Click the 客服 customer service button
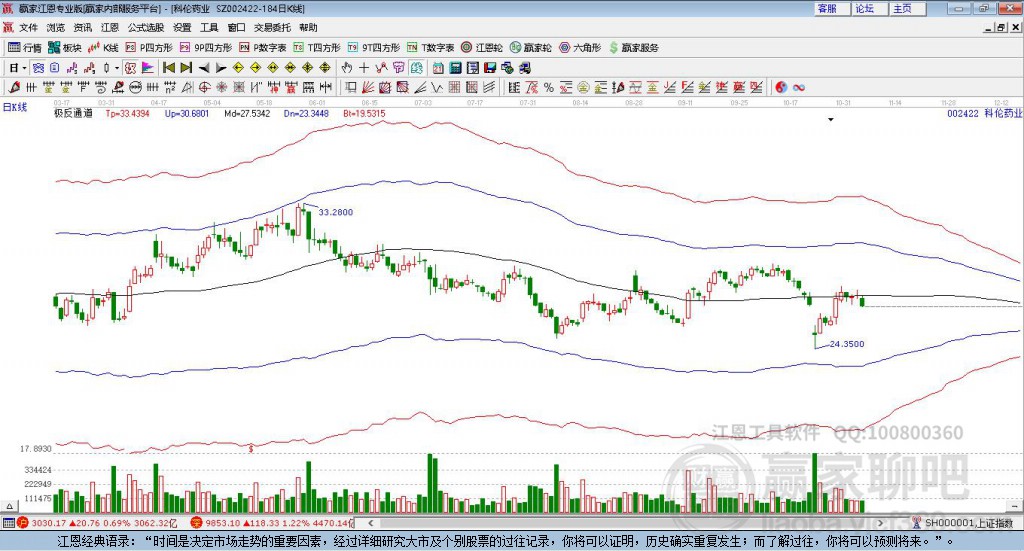The image size is (1024, 551). point(832,8)
